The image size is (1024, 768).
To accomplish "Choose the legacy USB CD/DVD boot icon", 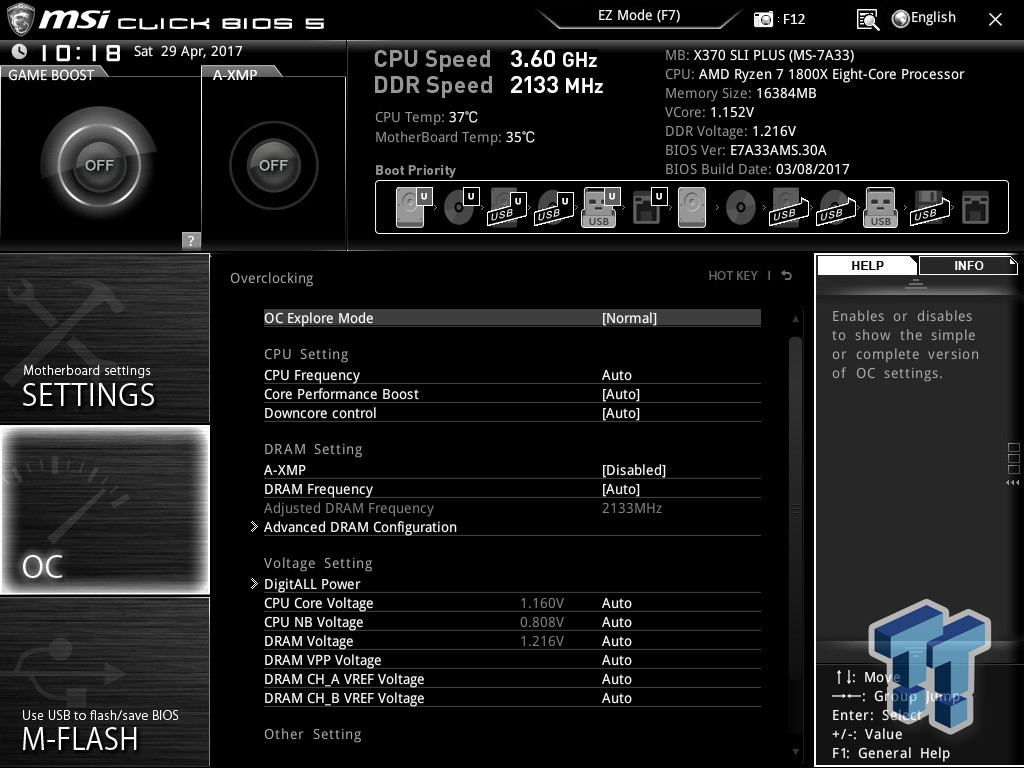I will tap(835, 207).
